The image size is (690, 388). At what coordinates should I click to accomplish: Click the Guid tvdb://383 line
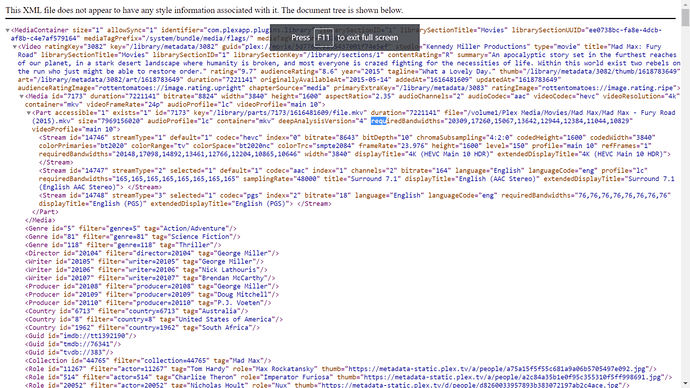coord(69,352)
